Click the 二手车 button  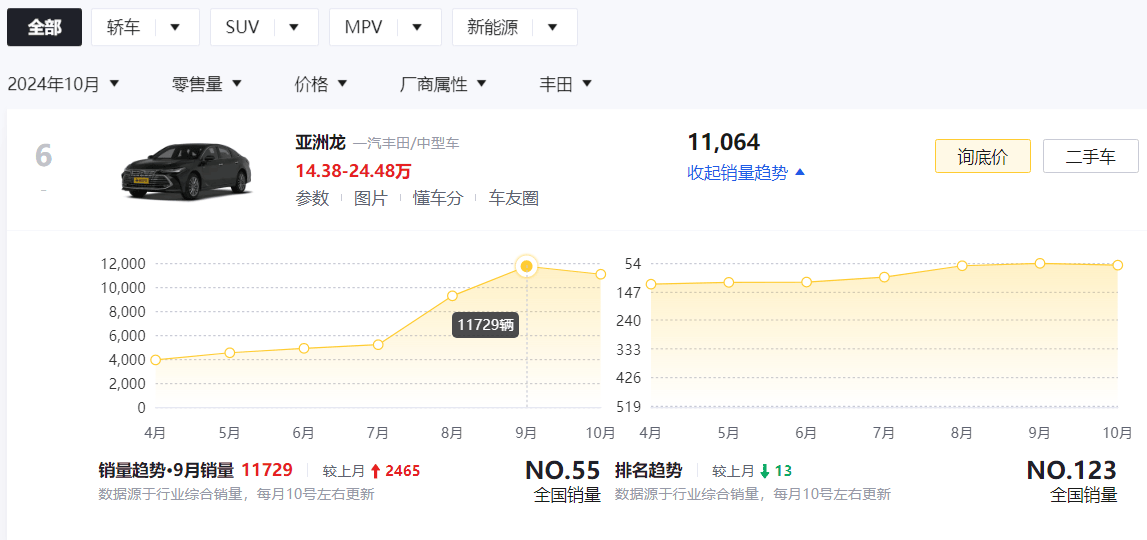[1090, 156]
